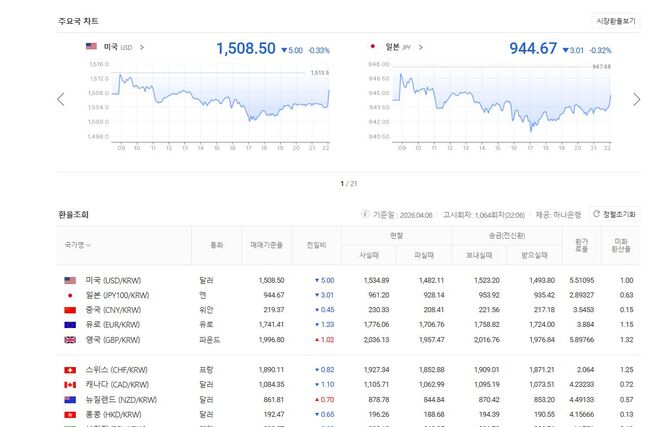Image resolution: width=650 pixels, height=427 pixels.
Task: Click the Canada flag in table
Action: click(x=70, y=384)
